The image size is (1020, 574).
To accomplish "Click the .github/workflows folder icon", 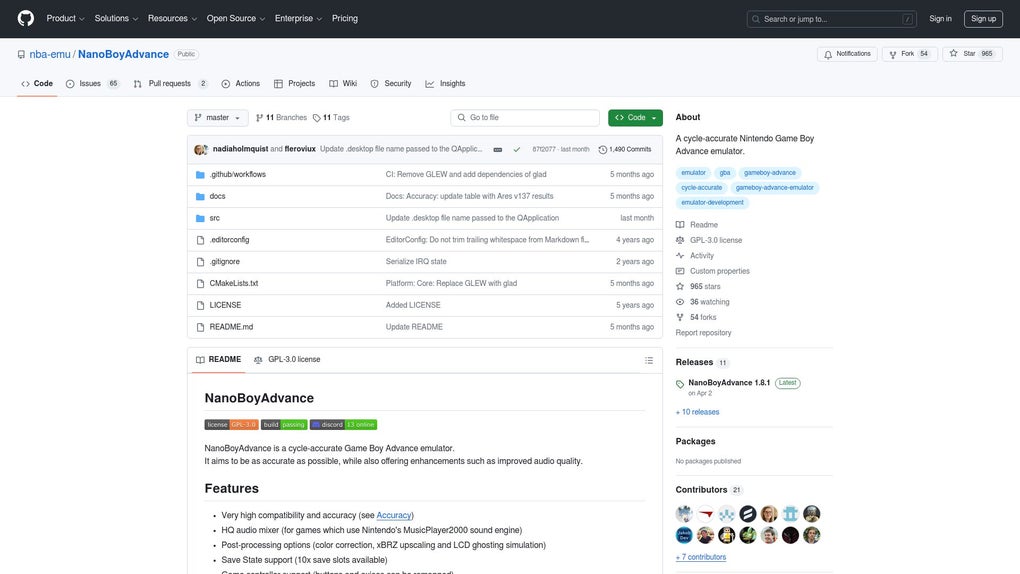I will click(x=200, y=174).
